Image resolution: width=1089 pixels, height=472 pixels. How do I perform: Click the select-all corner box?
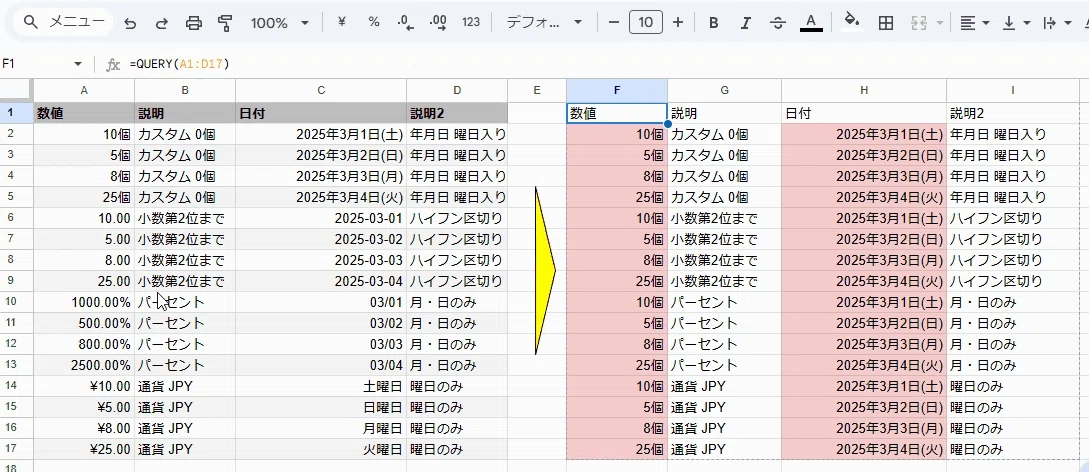click(x=16, y=90)
